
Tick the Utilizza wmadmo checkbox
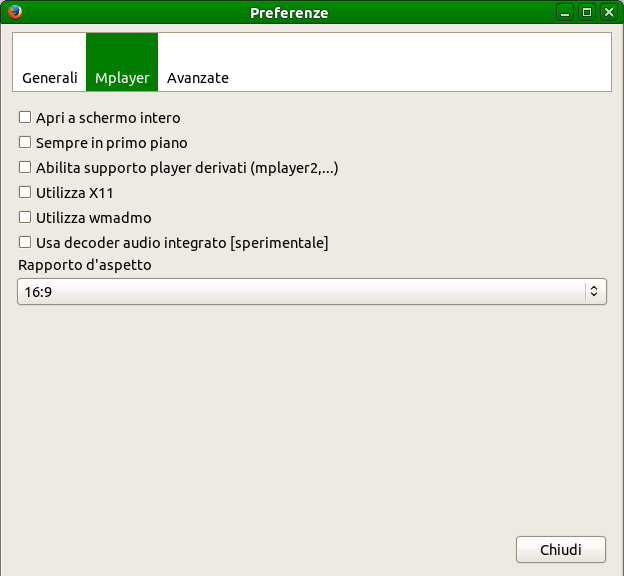tap(25, 217)
